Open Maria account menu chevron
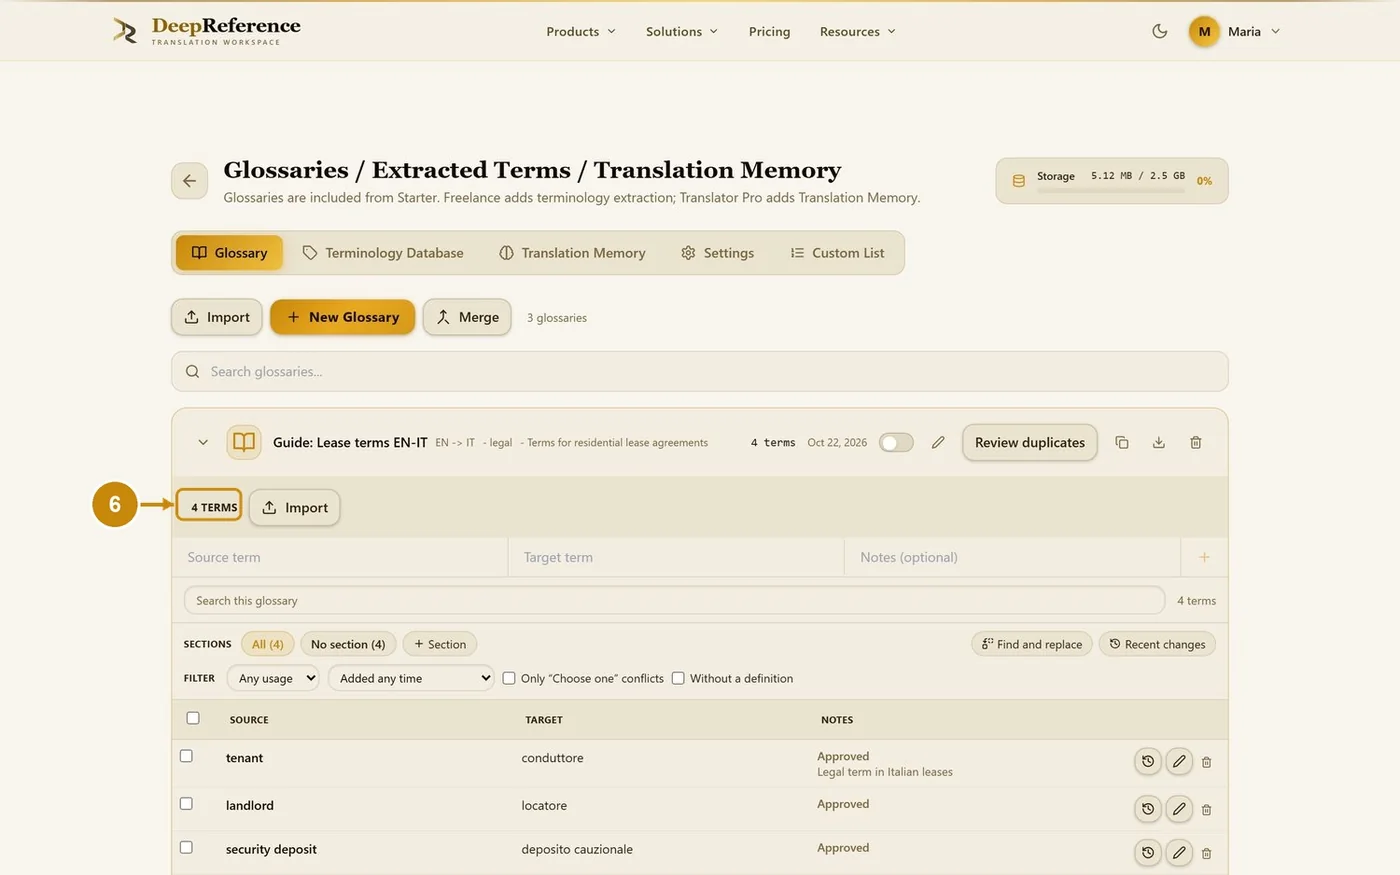The width and height of the screenshot is (1400, 875). point(1275,31)
